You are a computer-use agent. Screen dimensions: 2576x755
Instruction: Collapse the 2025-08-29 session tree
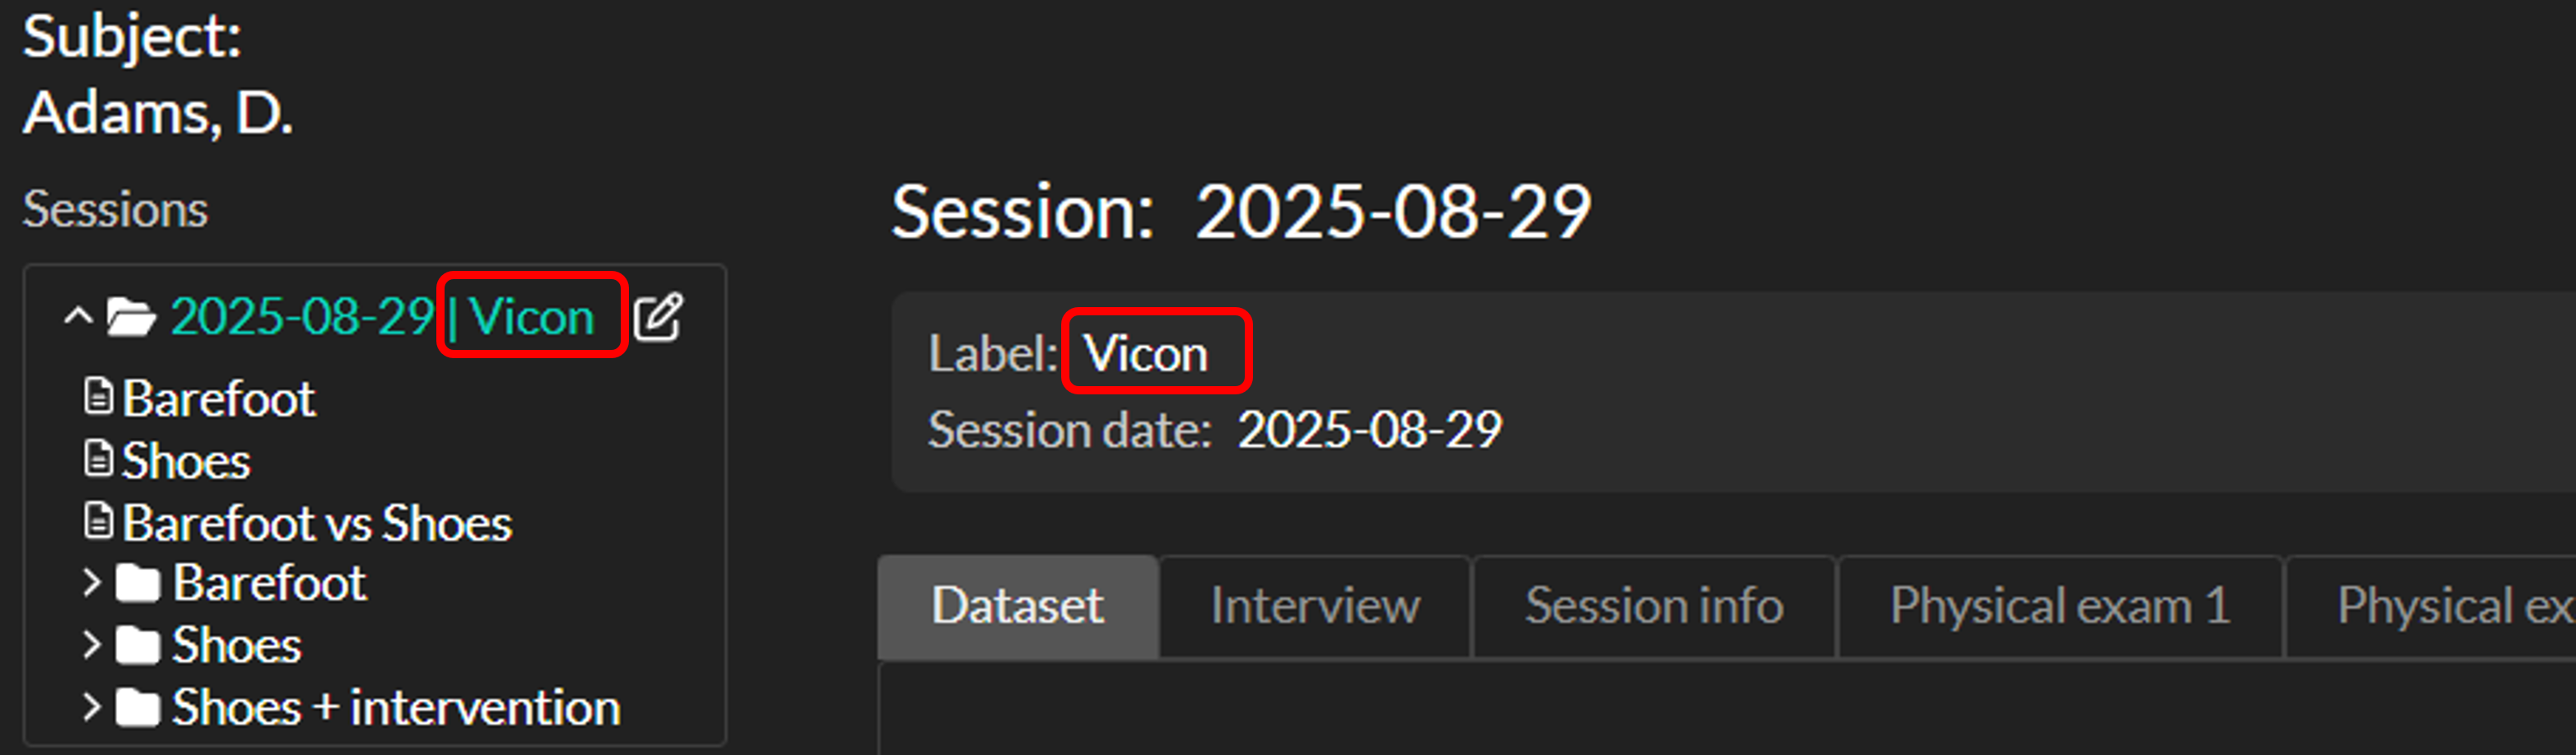[78, 318]
